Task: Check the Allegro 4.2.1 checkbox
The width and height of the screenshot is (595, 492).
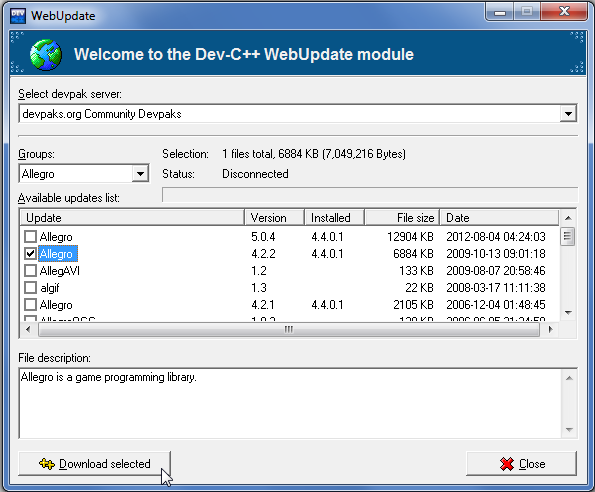Action: tap(30, 305)
